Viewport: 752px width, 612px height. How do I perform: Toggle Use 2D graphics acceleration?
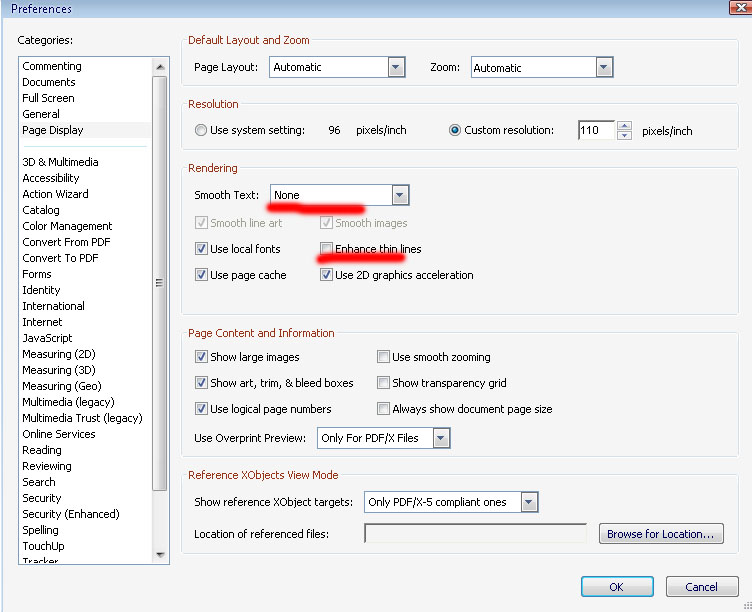click(326, 275)
